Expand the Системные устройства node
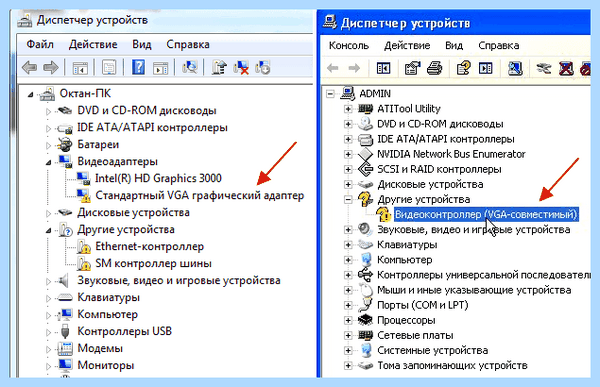The height and width of the screenshot is (387, 600). coord(348,350)
